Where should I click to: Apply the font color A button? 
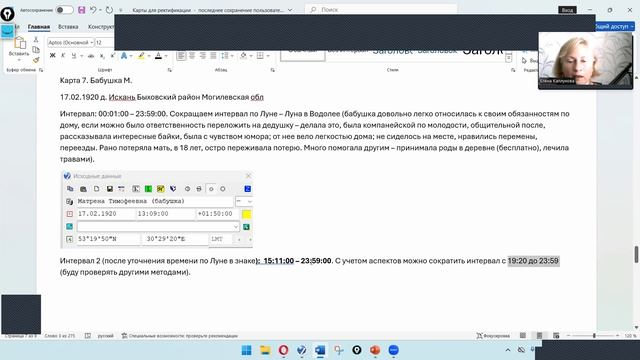click(x=158, y=56)
